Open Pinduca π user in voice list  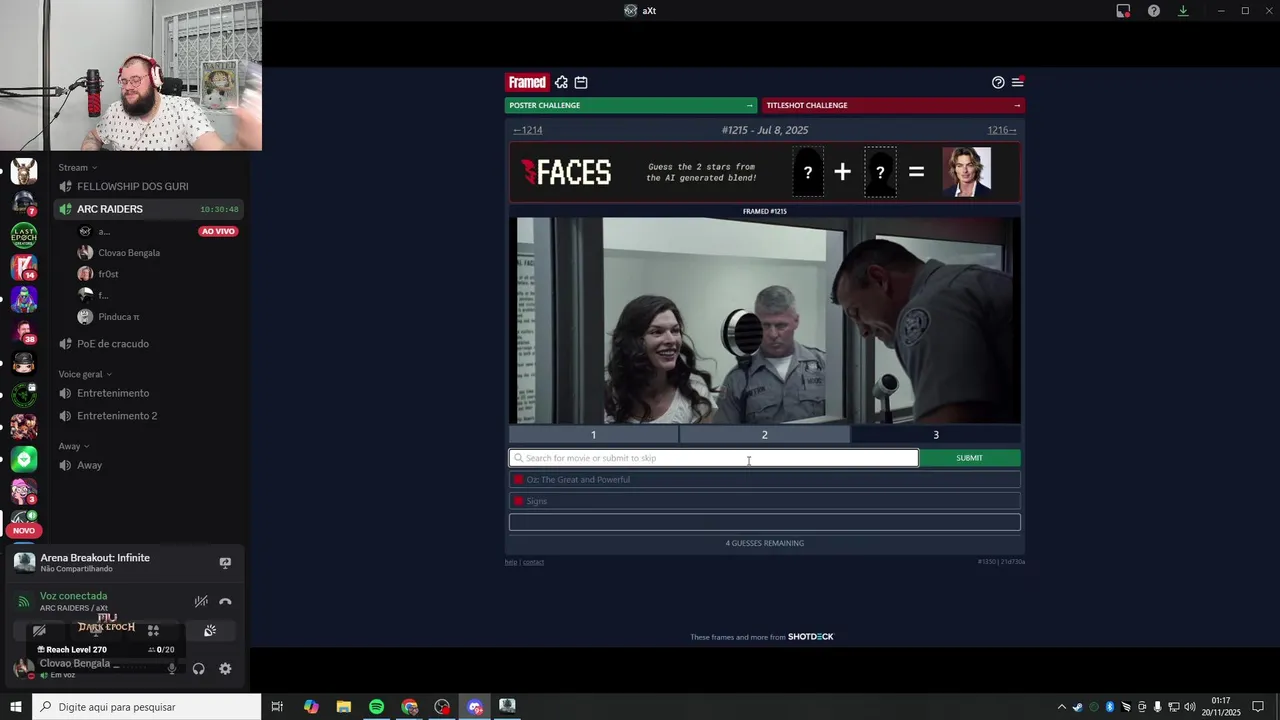point(110,317)
